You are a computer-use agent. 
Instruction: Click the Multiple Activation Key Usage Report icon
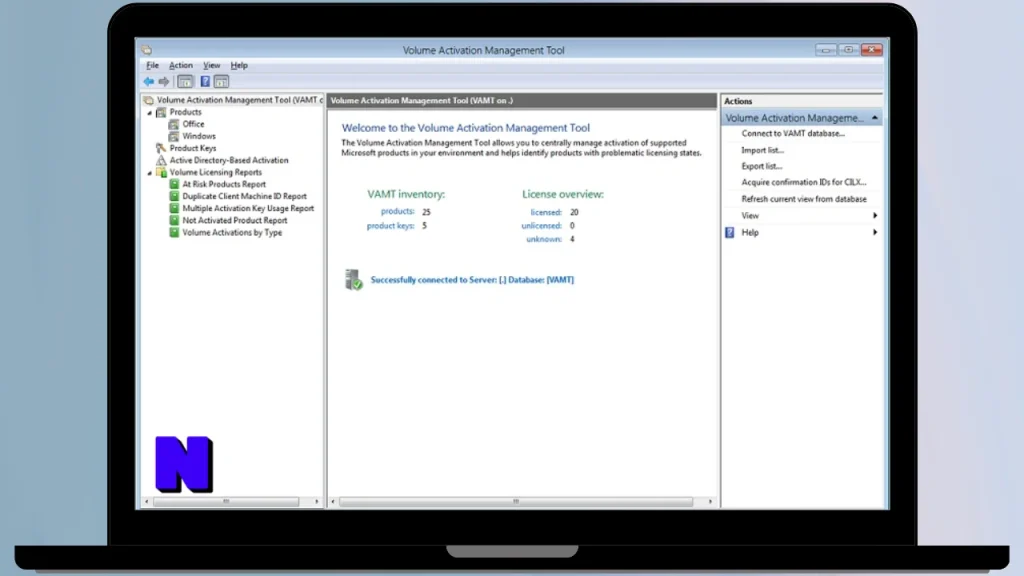coord(174,208)
